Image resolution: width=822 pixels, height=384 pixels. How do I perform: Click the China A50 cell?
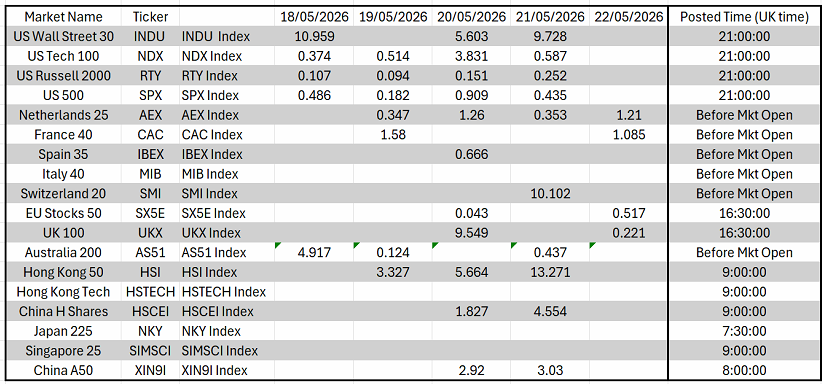[63, 370]
